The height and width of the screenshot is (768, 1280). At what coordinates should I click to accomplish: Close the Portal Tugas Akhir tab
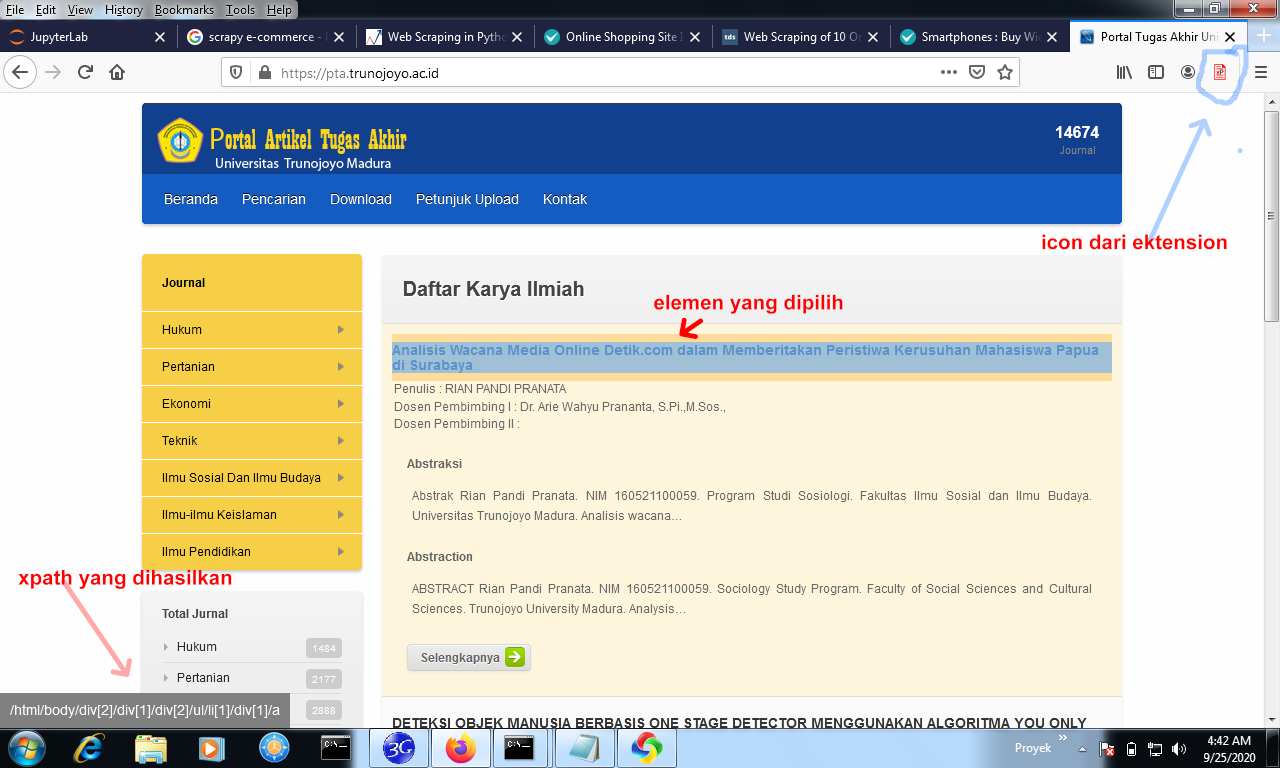coord(1231,37)
